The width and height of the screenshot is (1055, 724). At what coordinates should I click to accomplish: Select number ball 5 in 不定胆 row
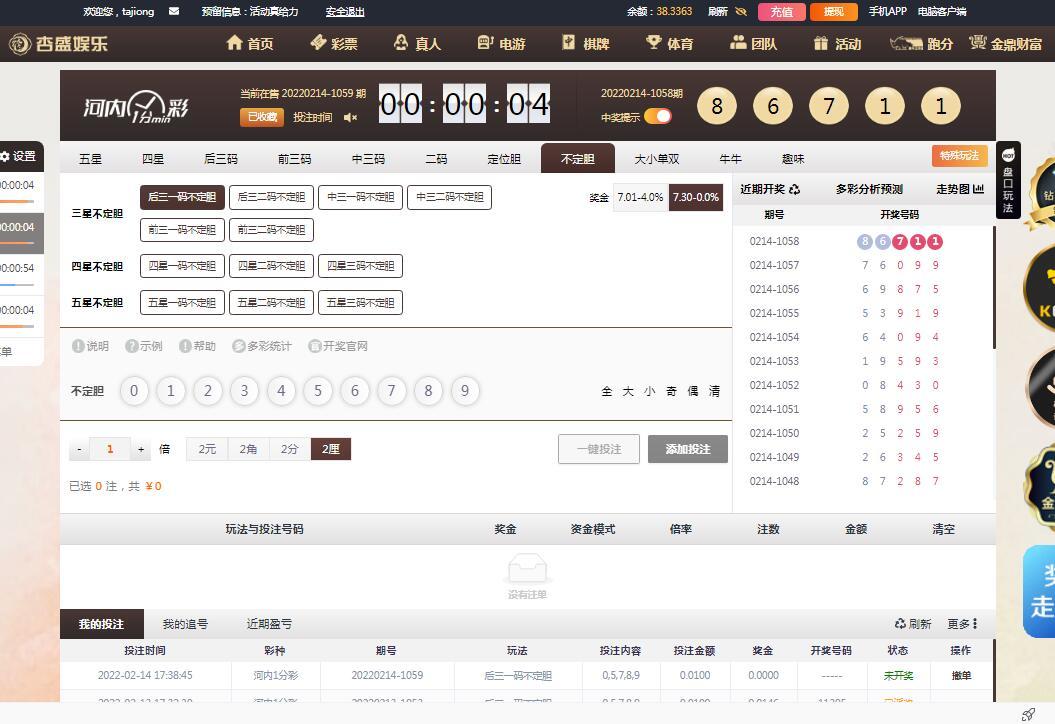[x=318, y=391]
